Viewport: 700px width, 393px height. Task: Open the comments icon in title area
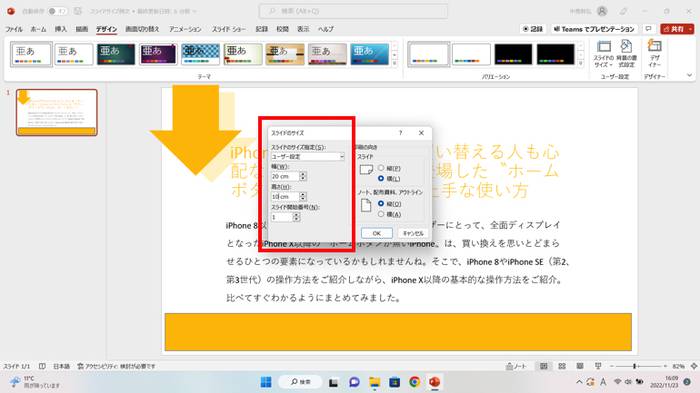pos(649,29)
